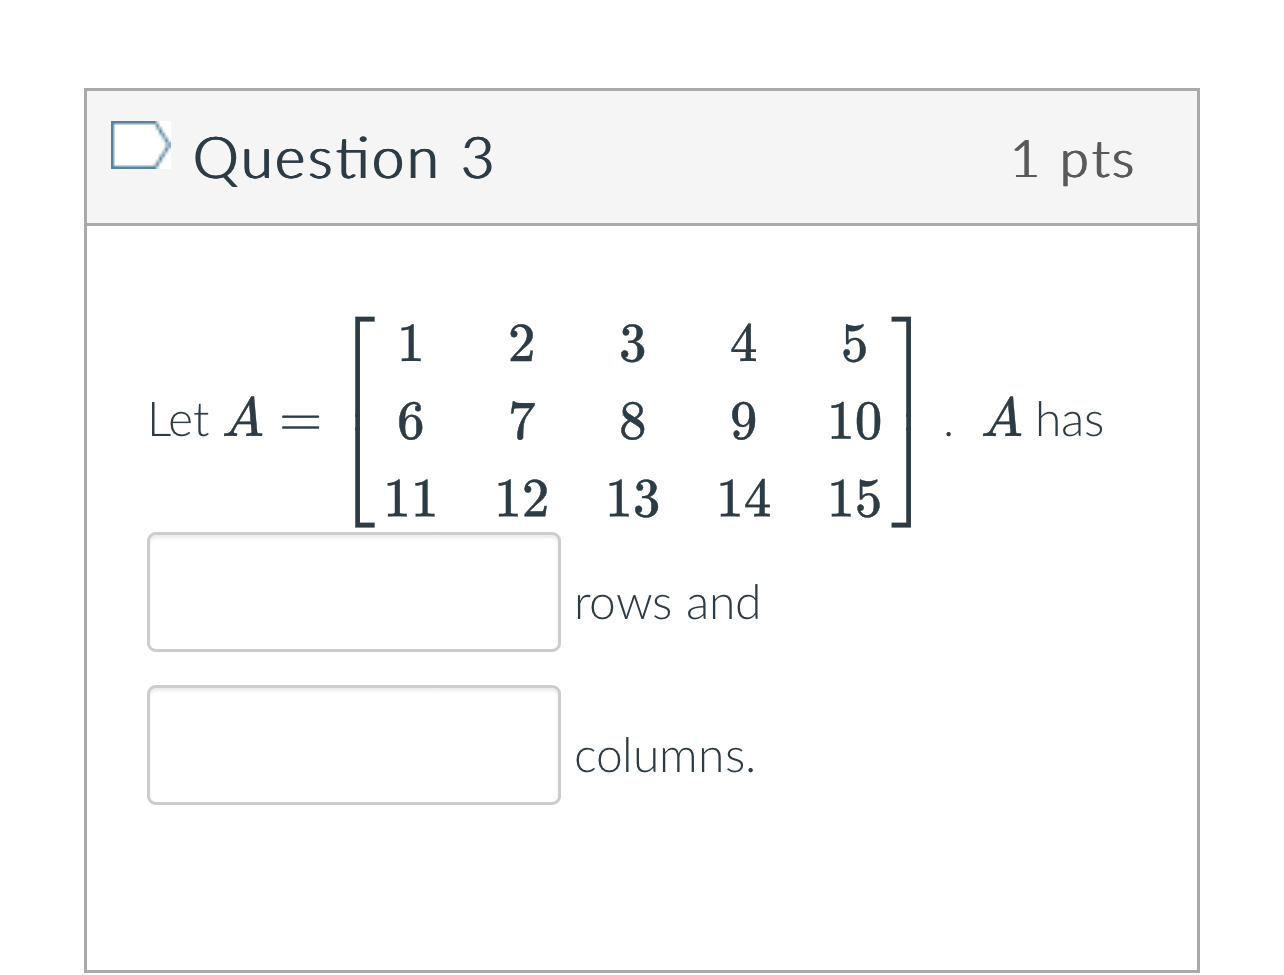1284x975 pixels.
Task: Click the columns answer input box
Action: click(x=354, y=745)
